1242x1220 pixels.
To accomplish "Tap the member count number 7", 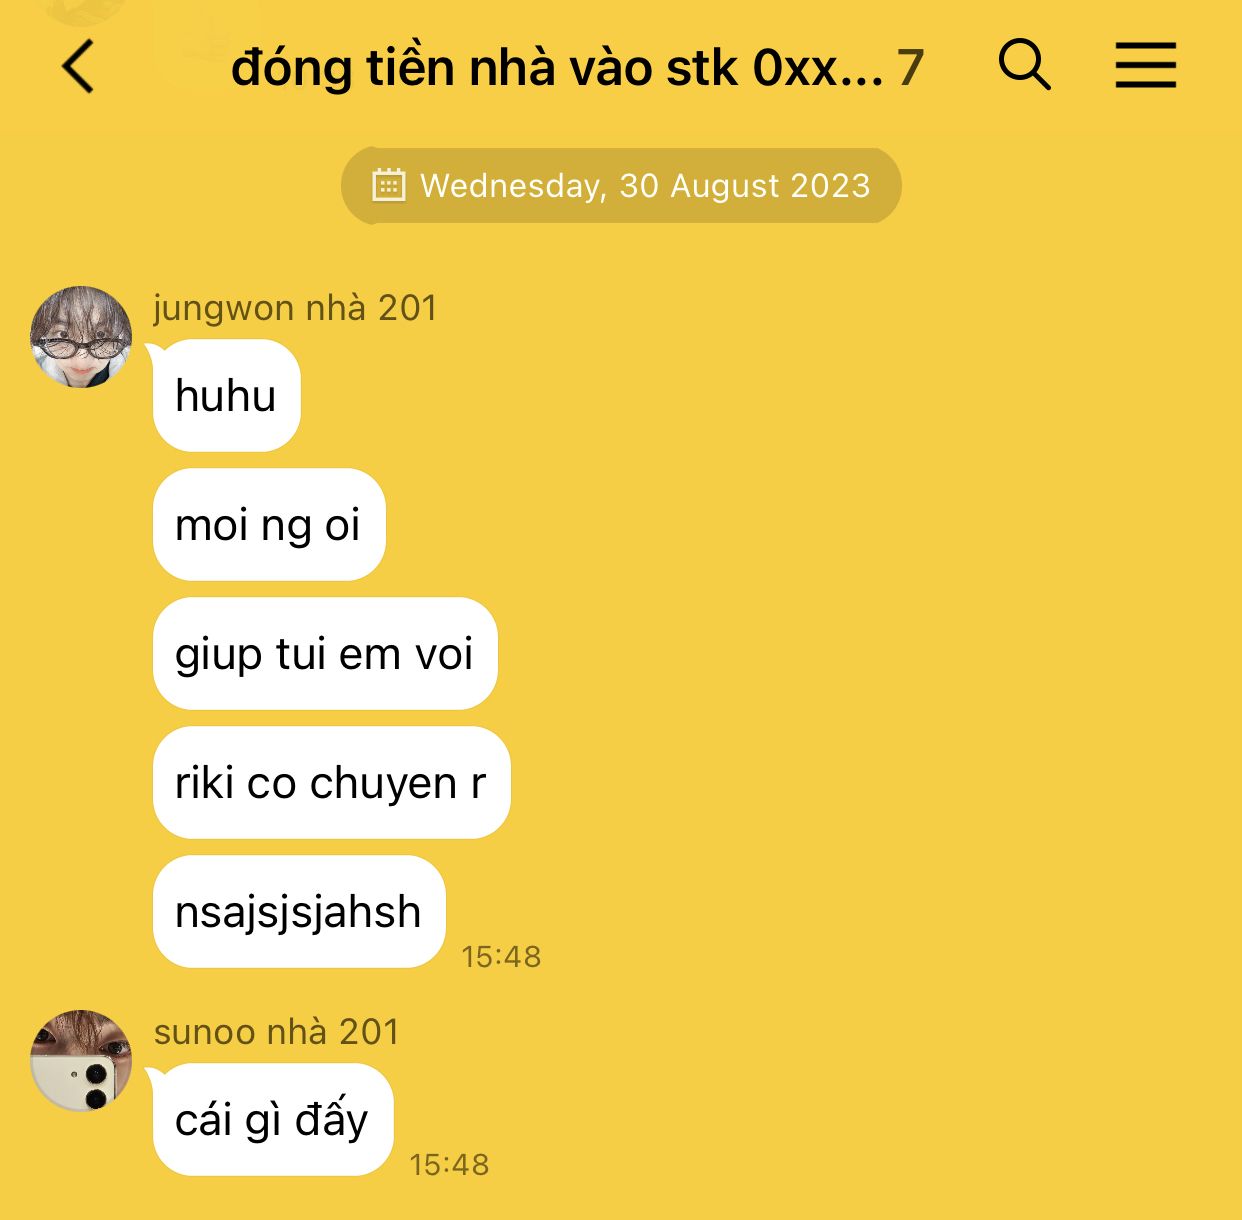I will (x=910, y=68).
